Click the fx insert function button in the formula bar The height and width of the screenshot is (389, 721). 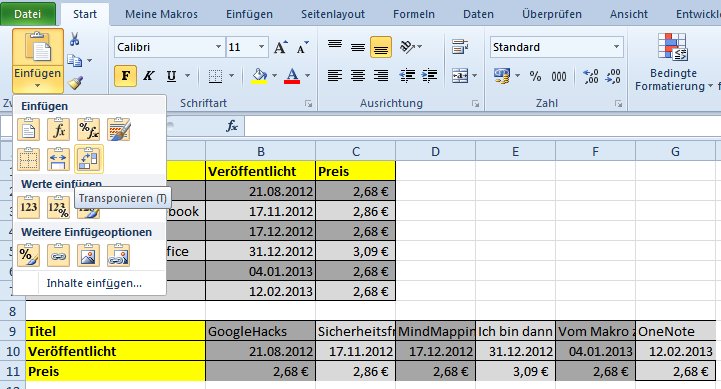tap(232, 126)
